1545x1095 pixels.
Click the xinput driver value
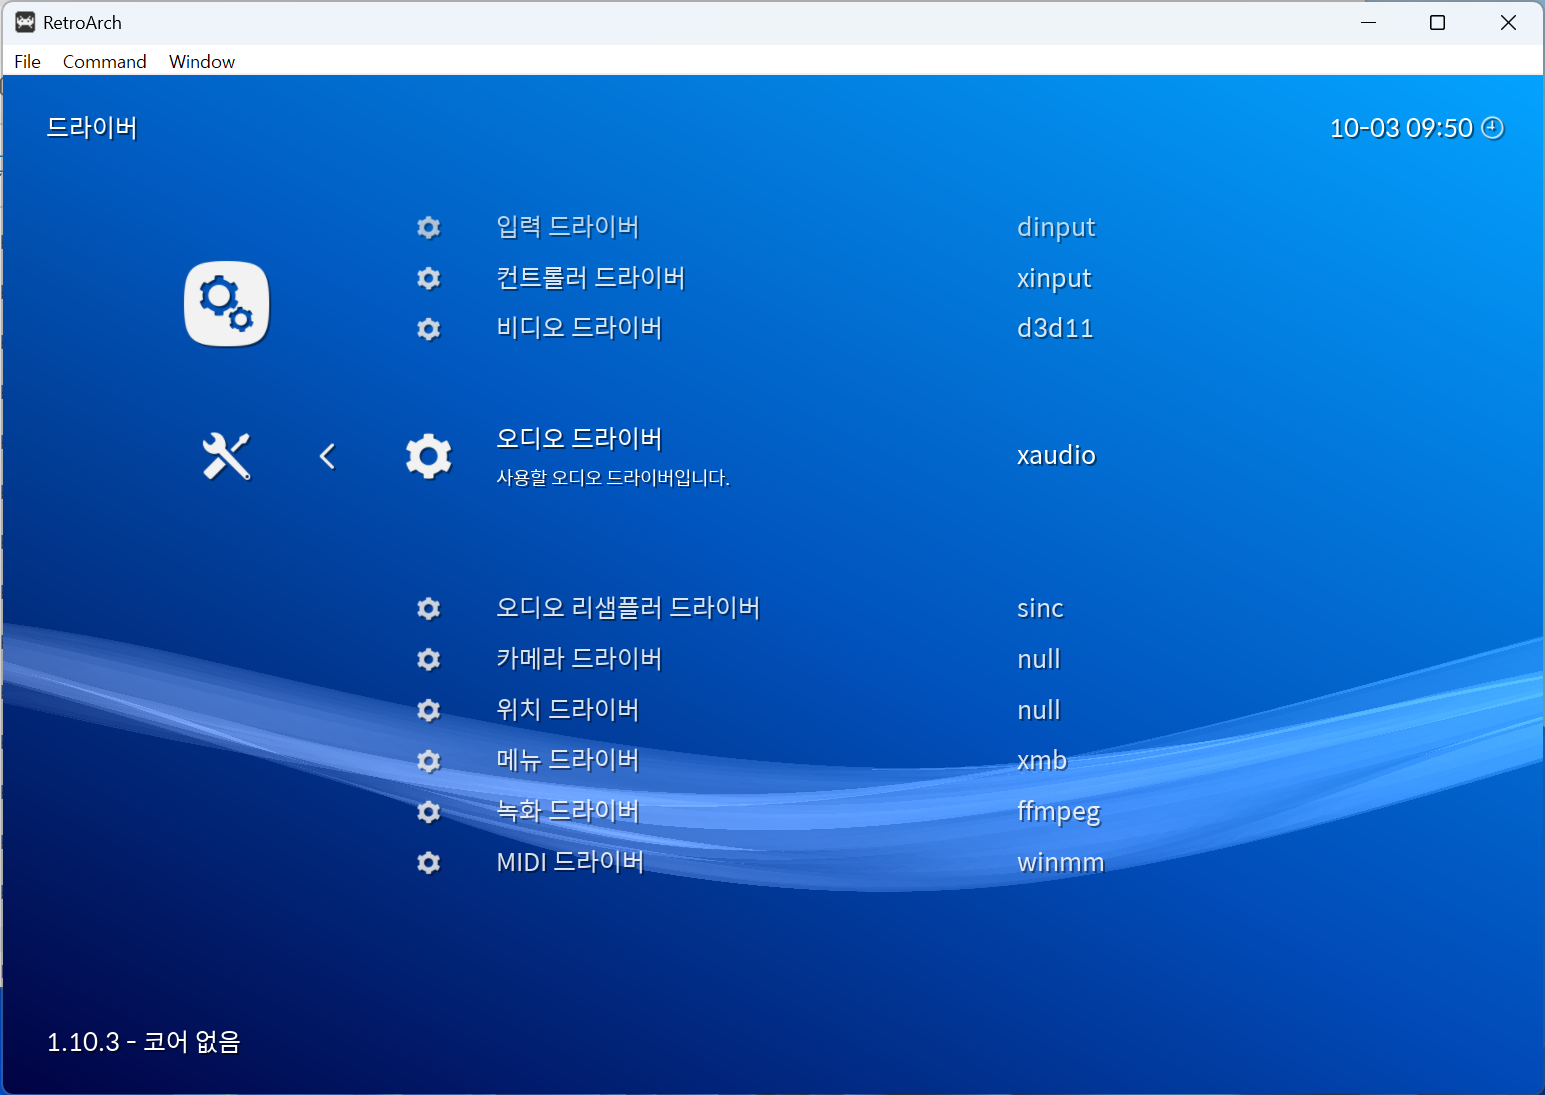coord(1054,279)
